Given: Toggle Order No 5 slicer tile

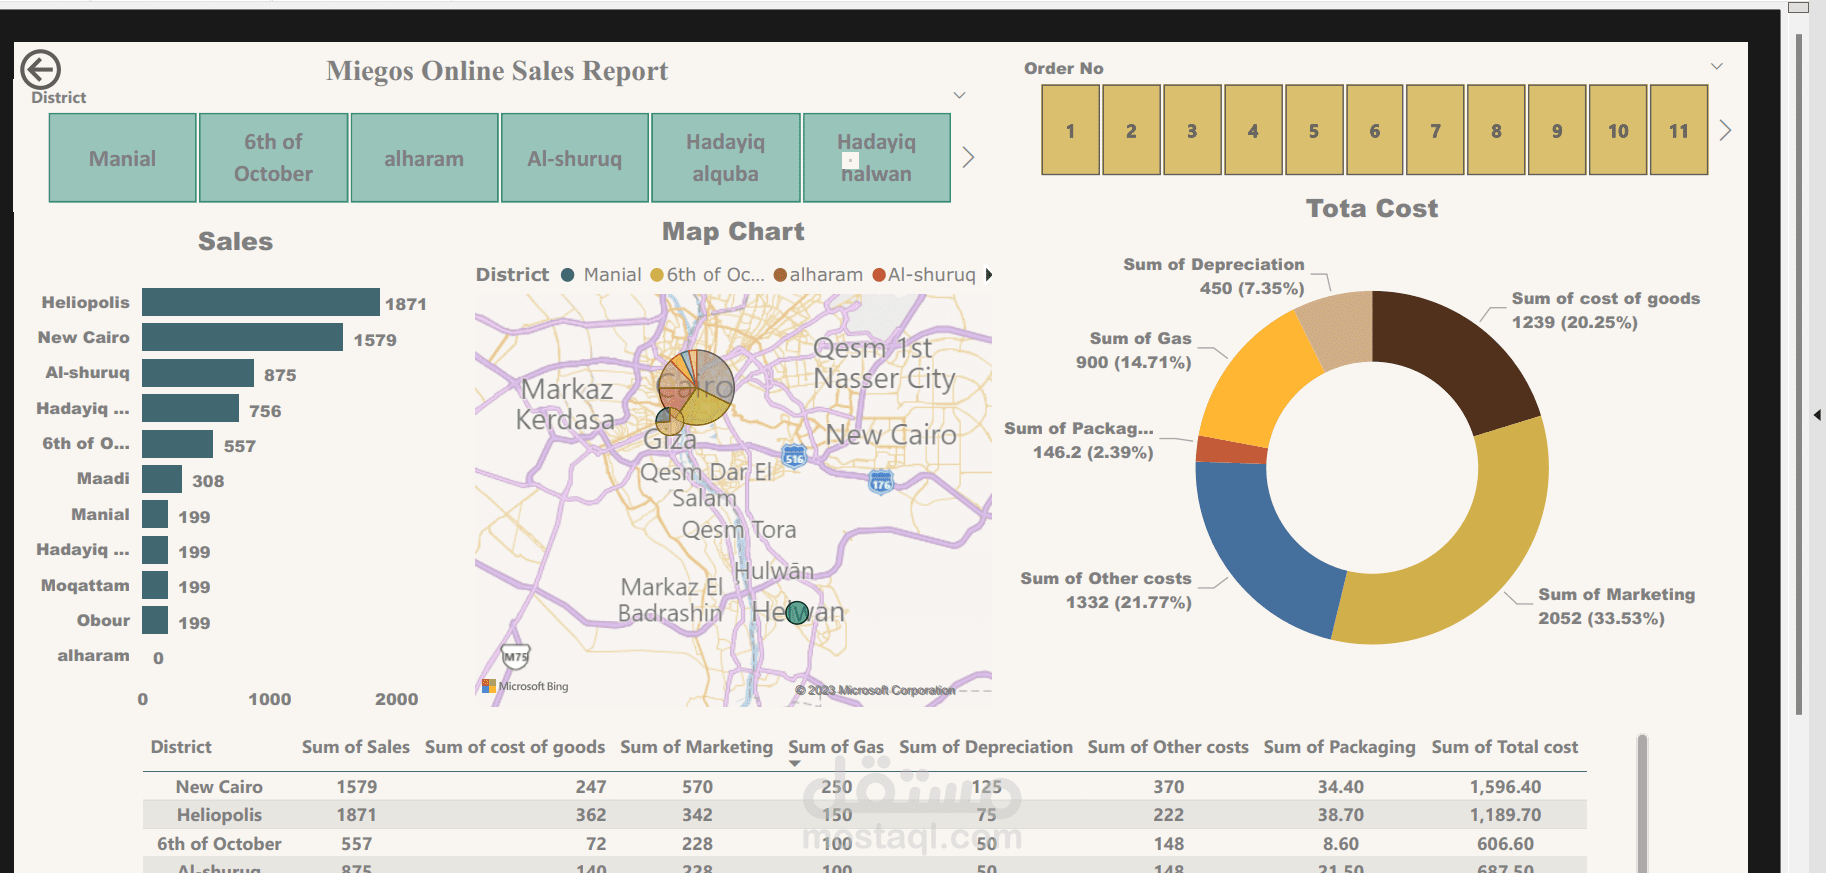Looking at the screenshot, I should pyautogui.click(x=1314, y=130).
